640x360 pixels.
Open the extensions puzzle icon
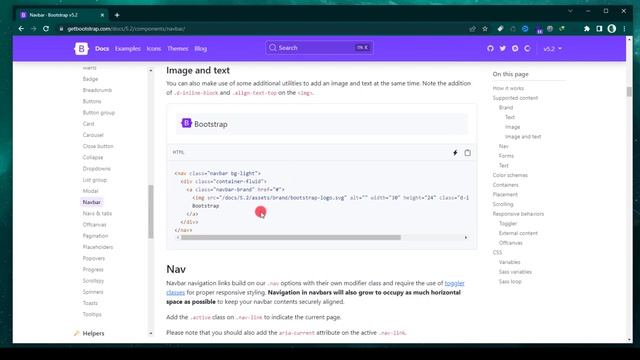587,29
